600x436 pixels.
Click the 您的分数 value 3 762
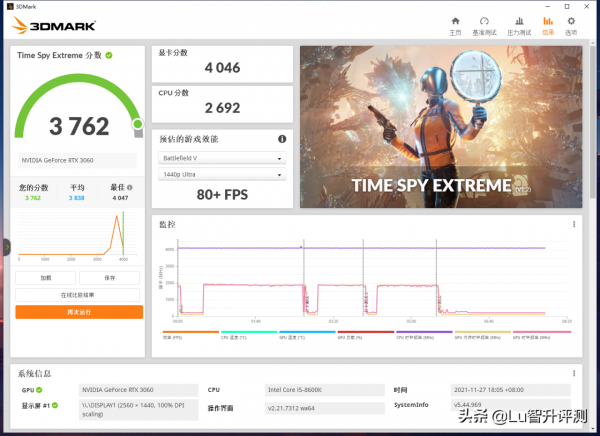(33, 198)
